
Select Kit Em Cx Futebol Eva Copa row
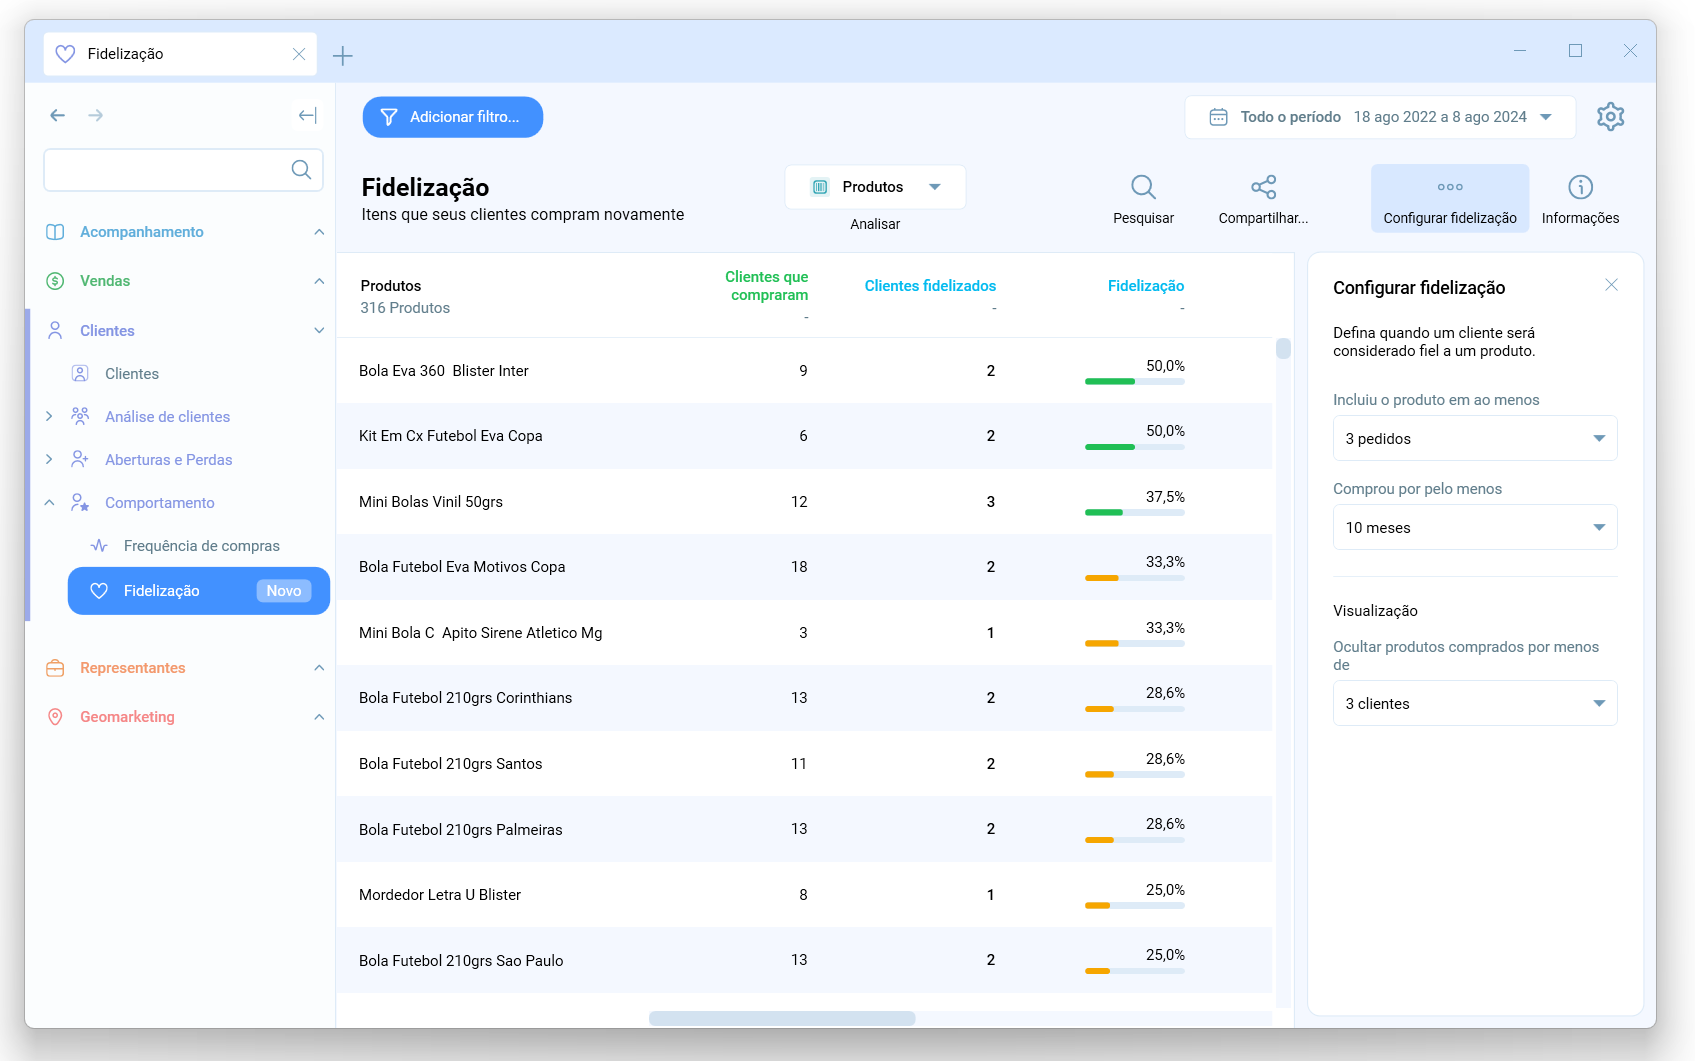coord(804,436)
